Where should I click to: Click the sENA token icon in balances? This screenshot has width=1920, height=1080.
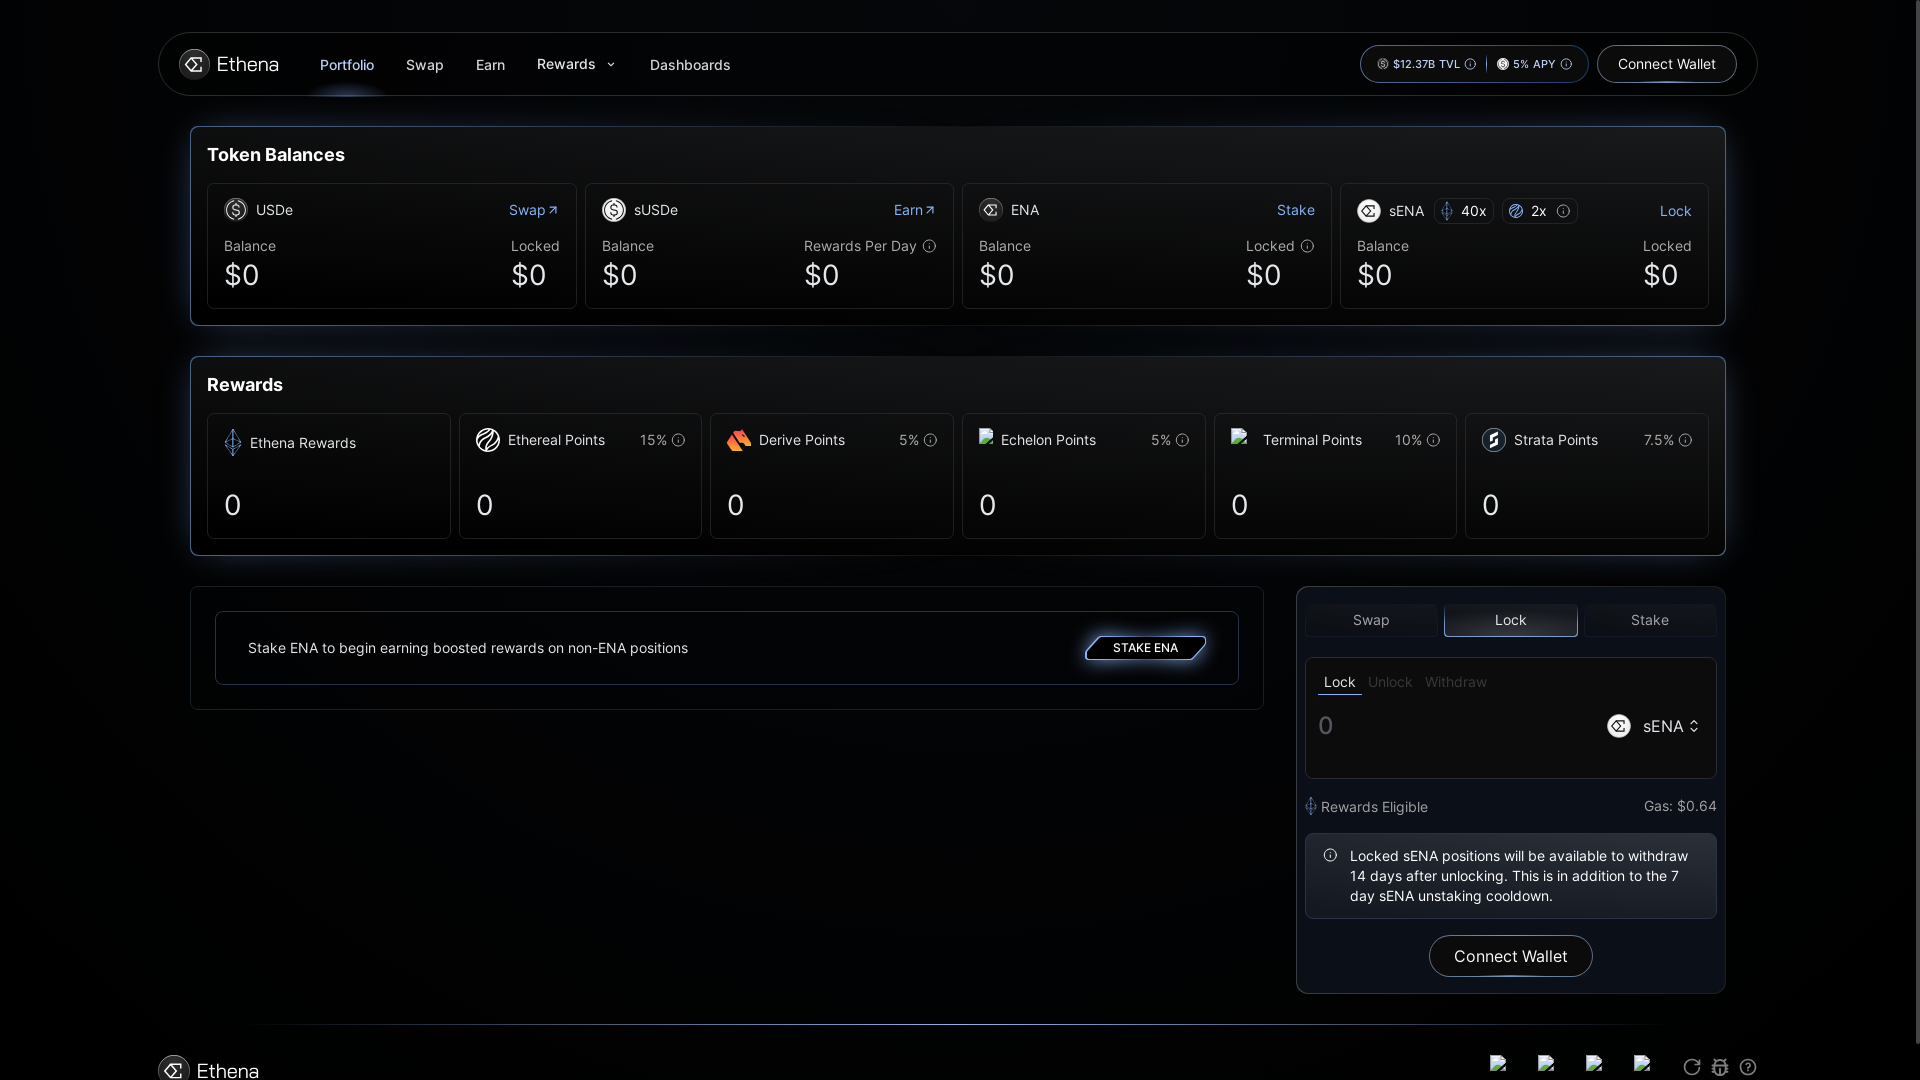click(1369, 211)
